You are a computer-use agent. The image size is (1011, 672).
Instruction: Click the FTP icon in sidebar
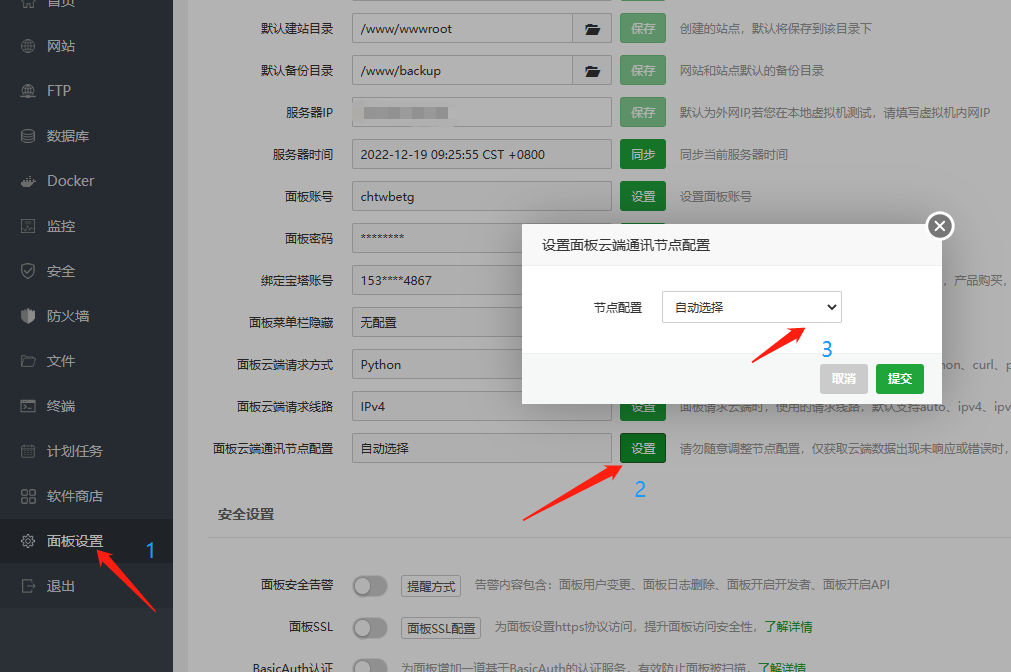tap(28, 91)
